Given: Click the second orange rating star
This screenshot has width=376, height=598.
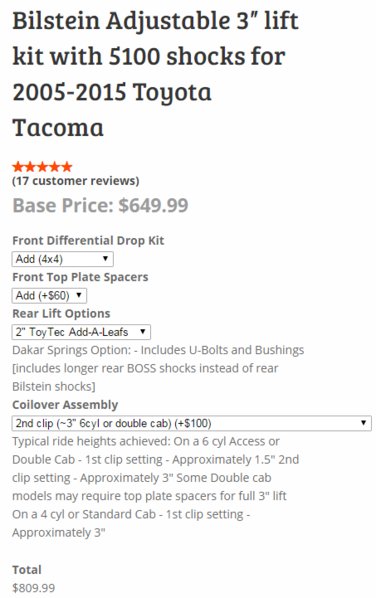Looking at the screenshot, I should point(30,167).
